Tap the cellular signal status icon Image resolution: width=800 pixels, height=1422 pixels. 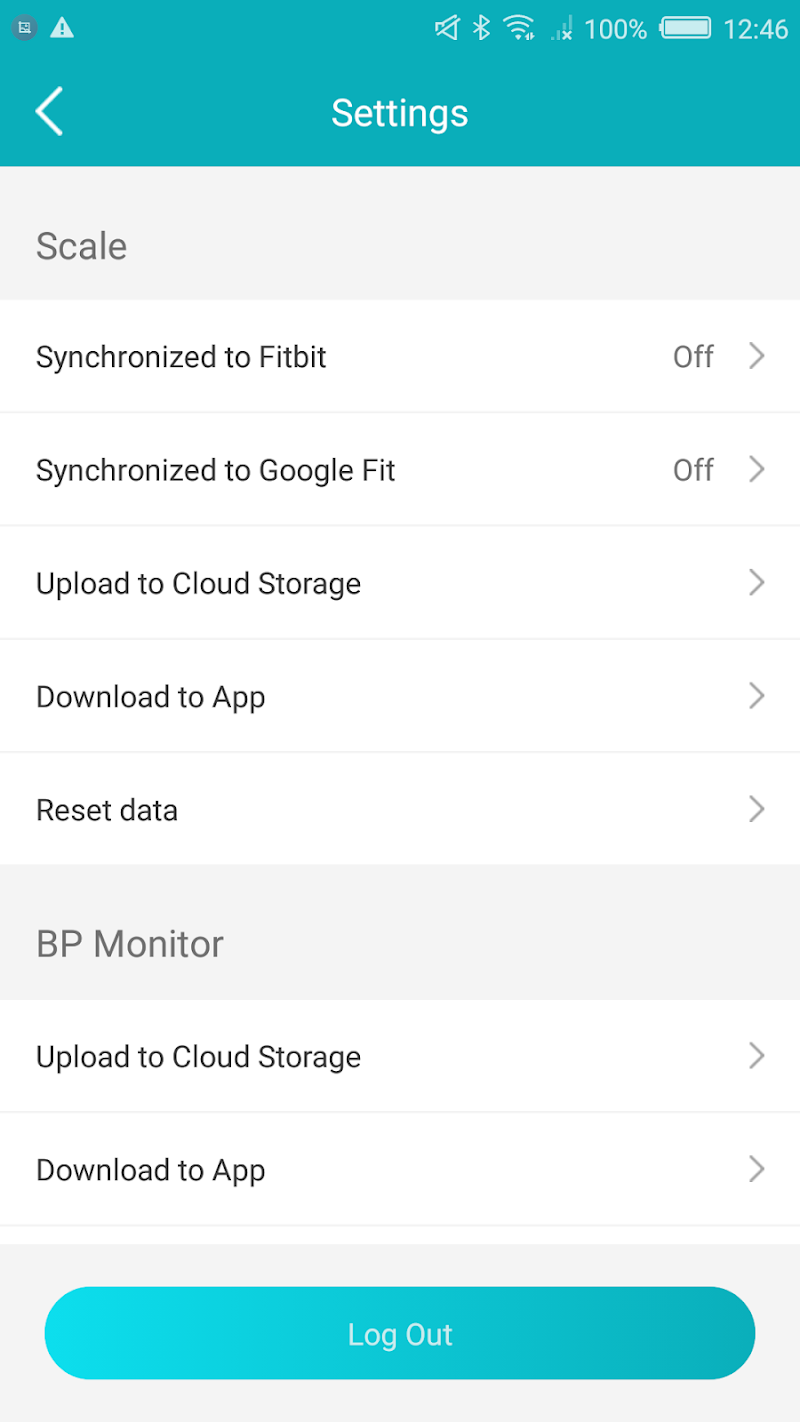tap(562, 29)
